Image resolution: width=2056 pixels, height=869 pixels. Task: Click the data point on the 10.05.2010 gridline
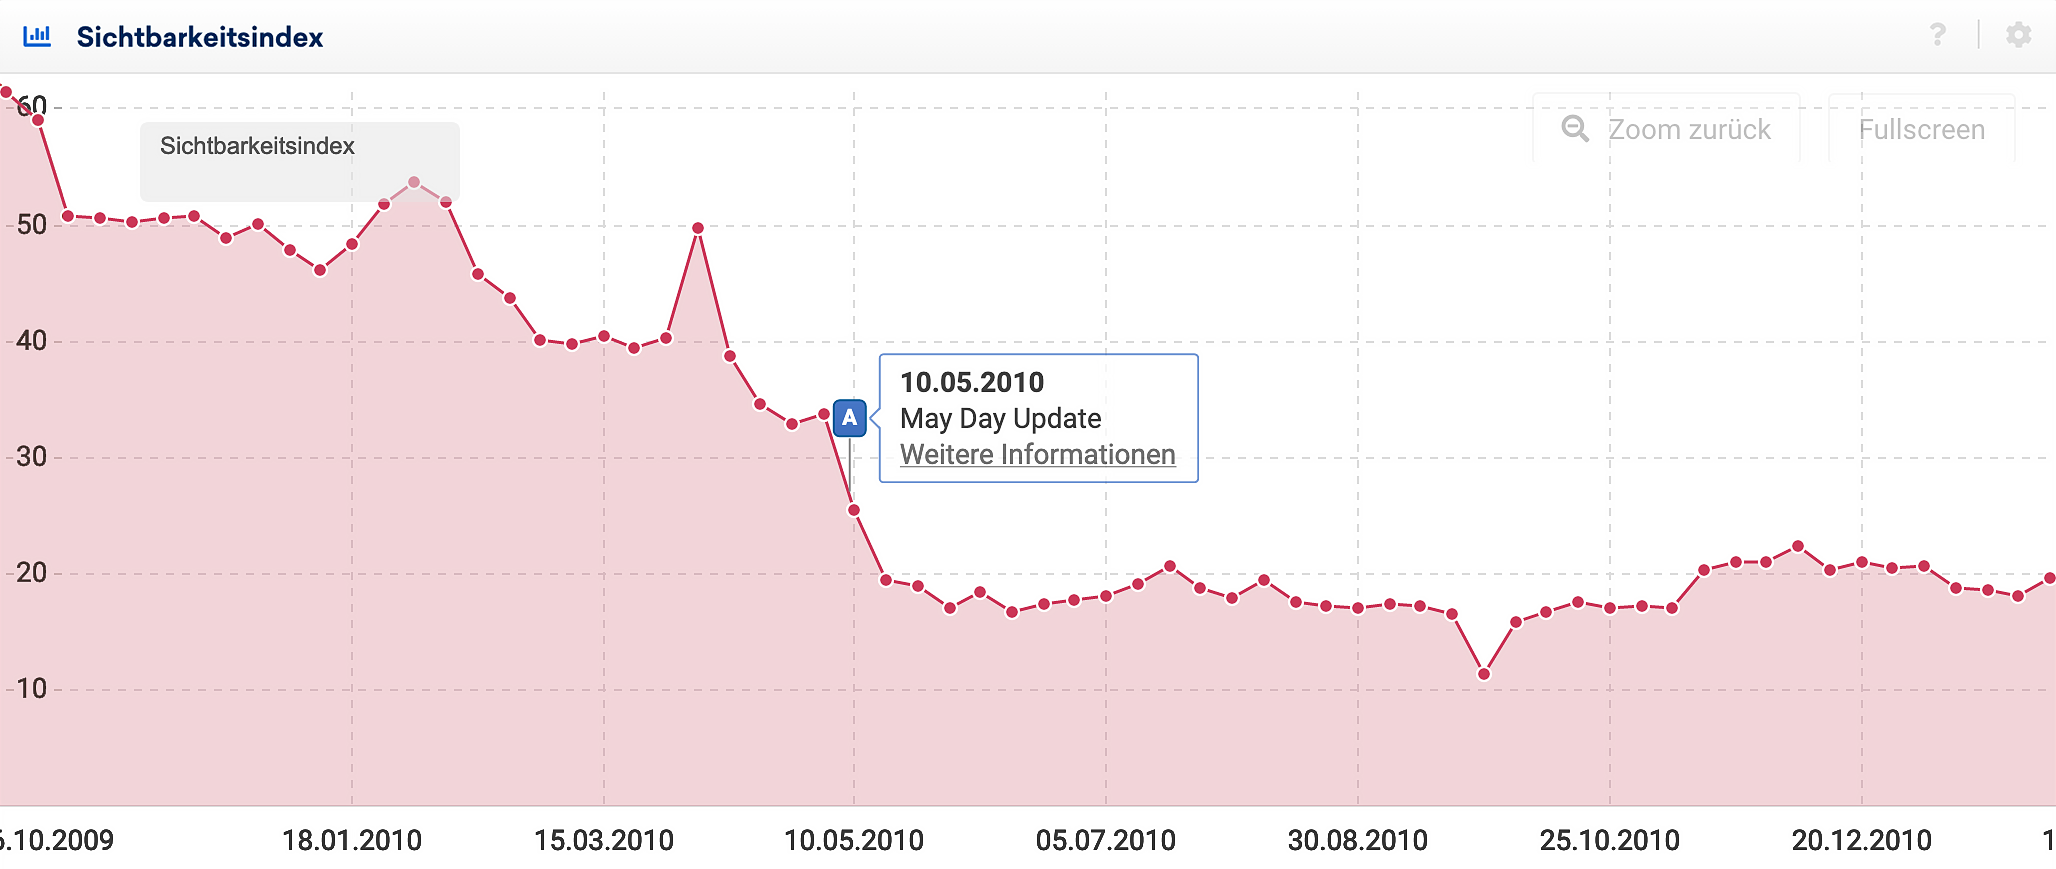point(854,510)
